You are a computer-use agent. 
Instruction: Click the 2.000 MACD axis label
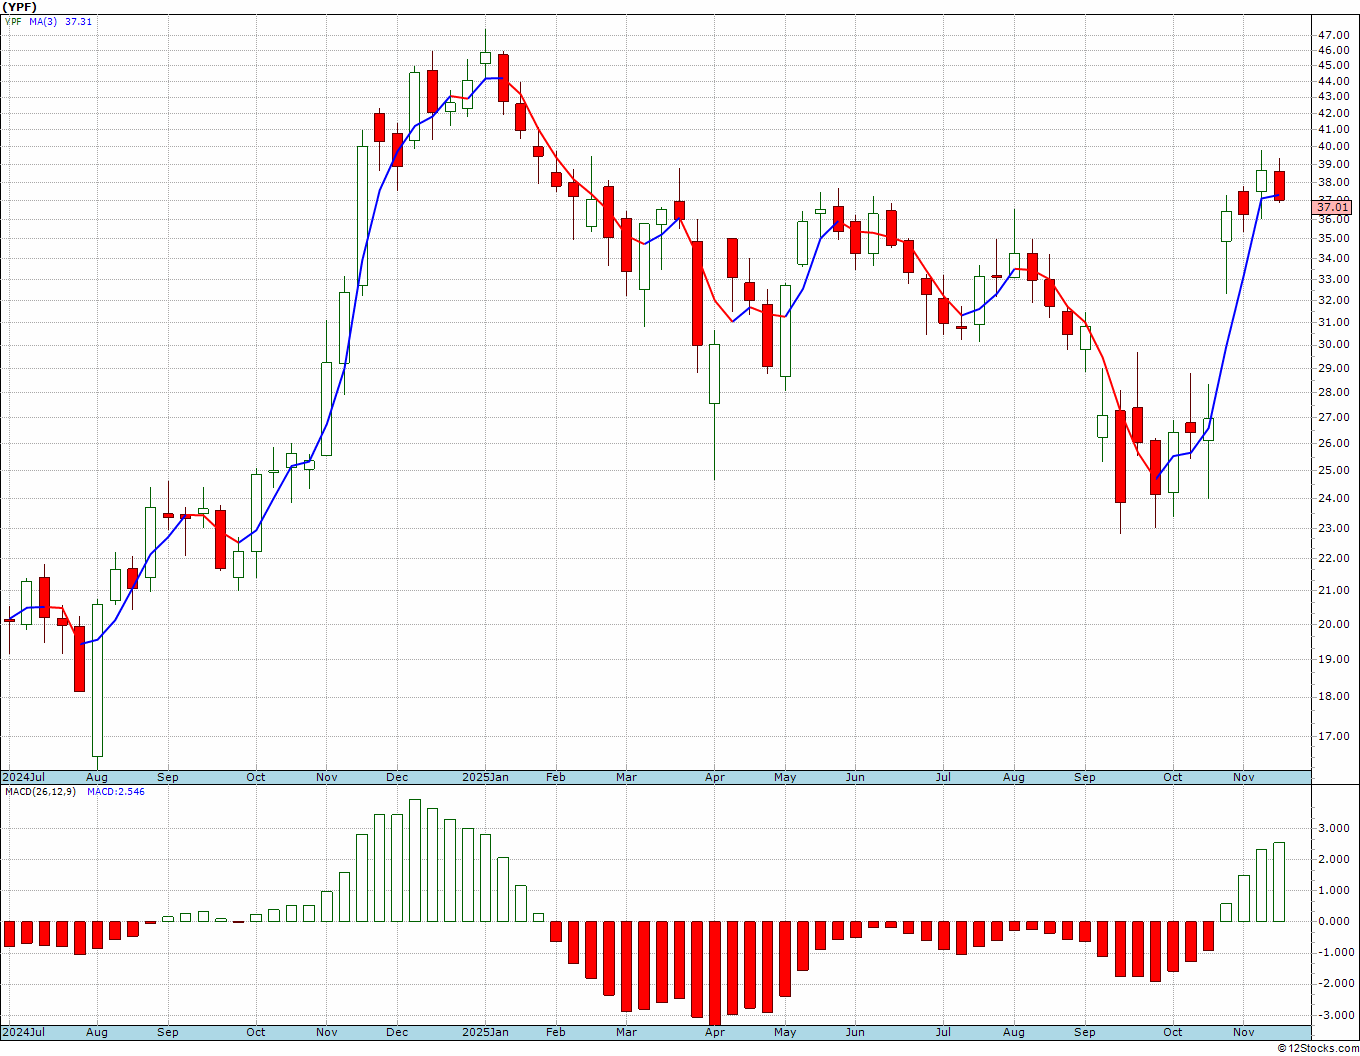[x=1335, y=859]
